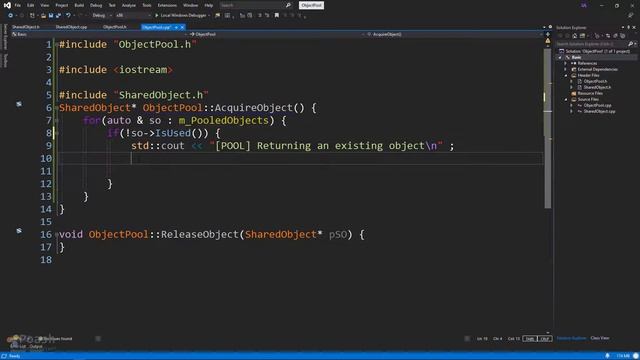Switch to the Class View tab

click(x=600, y=338)
